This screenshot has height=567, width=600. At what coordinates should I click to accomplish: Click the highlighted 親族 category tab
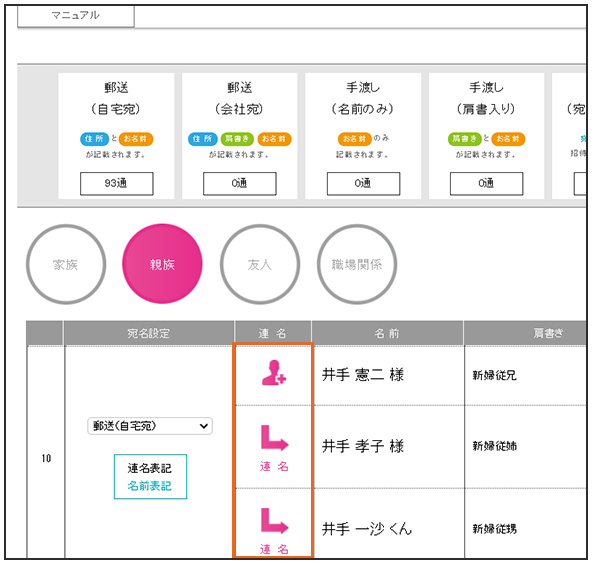162,265
